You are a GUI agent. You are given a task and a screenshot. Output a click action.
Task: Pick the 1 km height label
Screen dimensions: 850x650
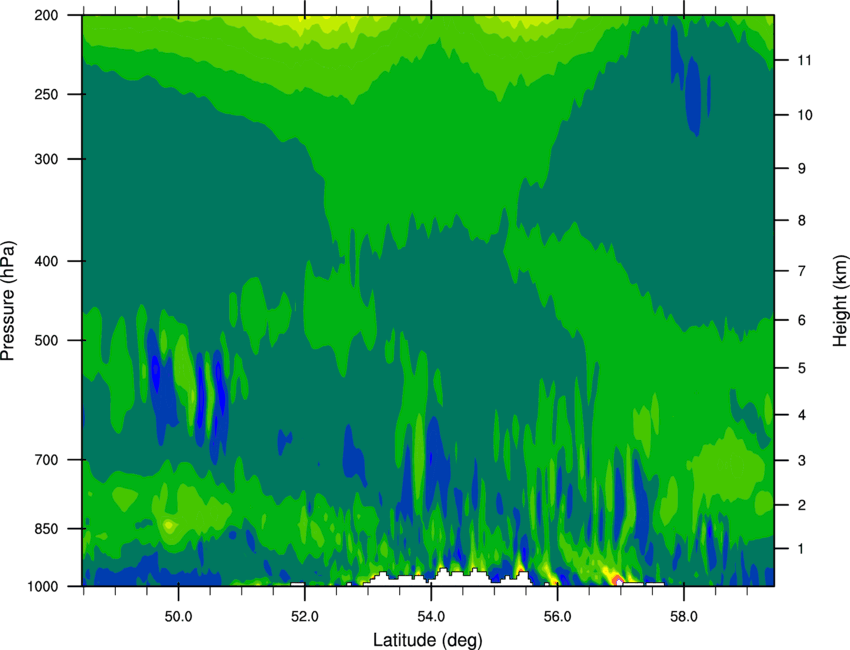(x=802, y=549)
